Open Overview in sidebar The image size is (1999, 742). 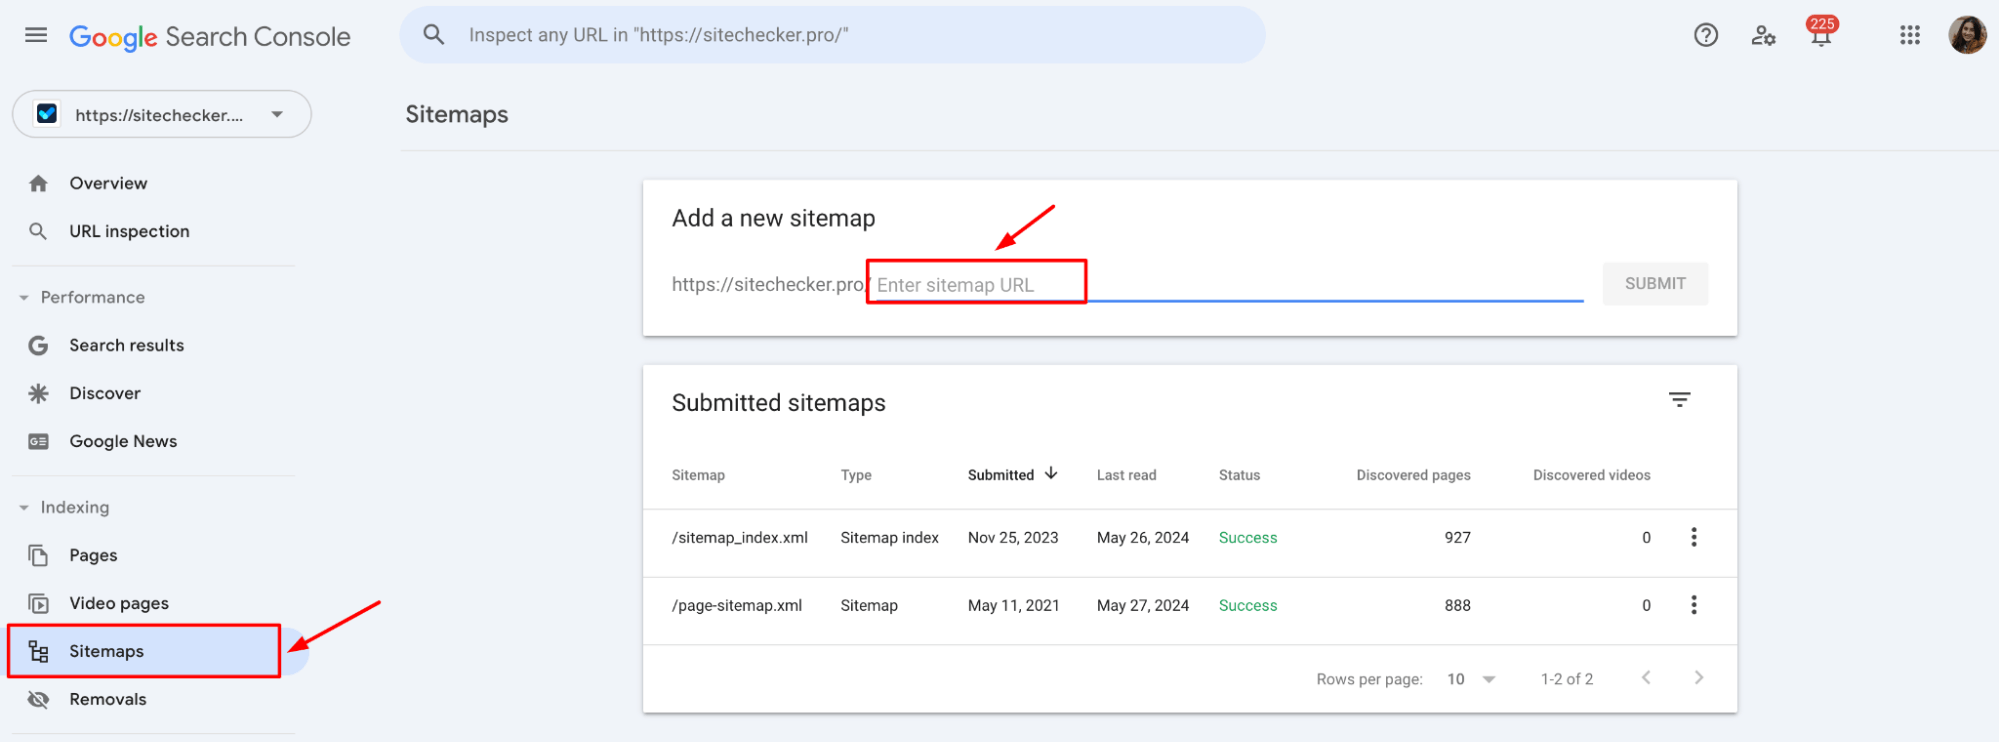point(108,183)
